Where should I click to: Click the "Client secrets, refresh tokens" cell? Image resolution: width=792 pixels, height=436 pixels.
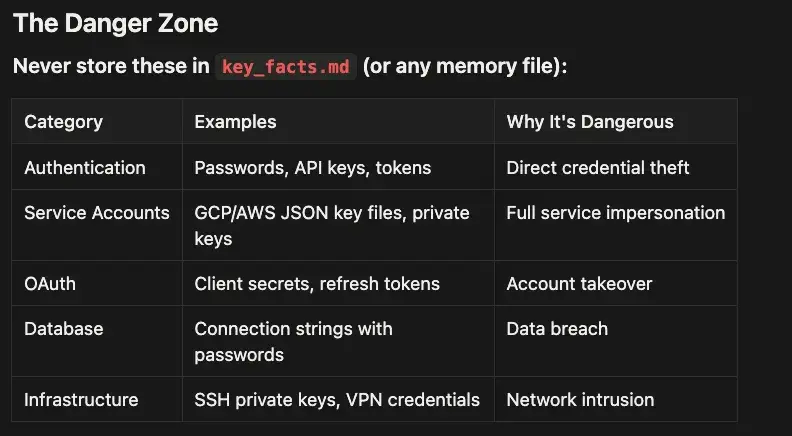[x=317, y=284]
